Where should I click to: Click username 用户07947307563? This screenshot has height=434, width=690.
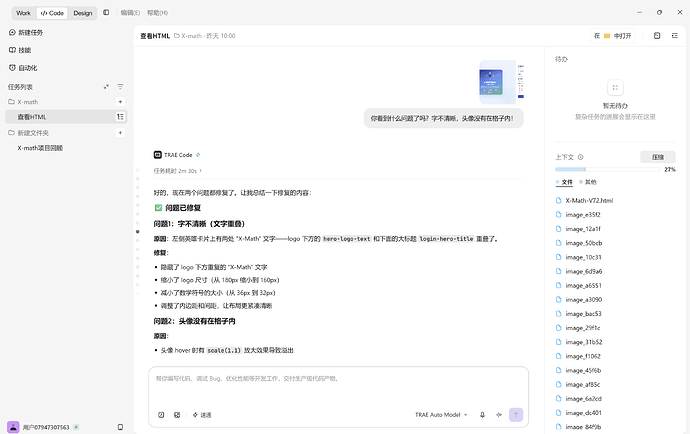tap(46, 427)
